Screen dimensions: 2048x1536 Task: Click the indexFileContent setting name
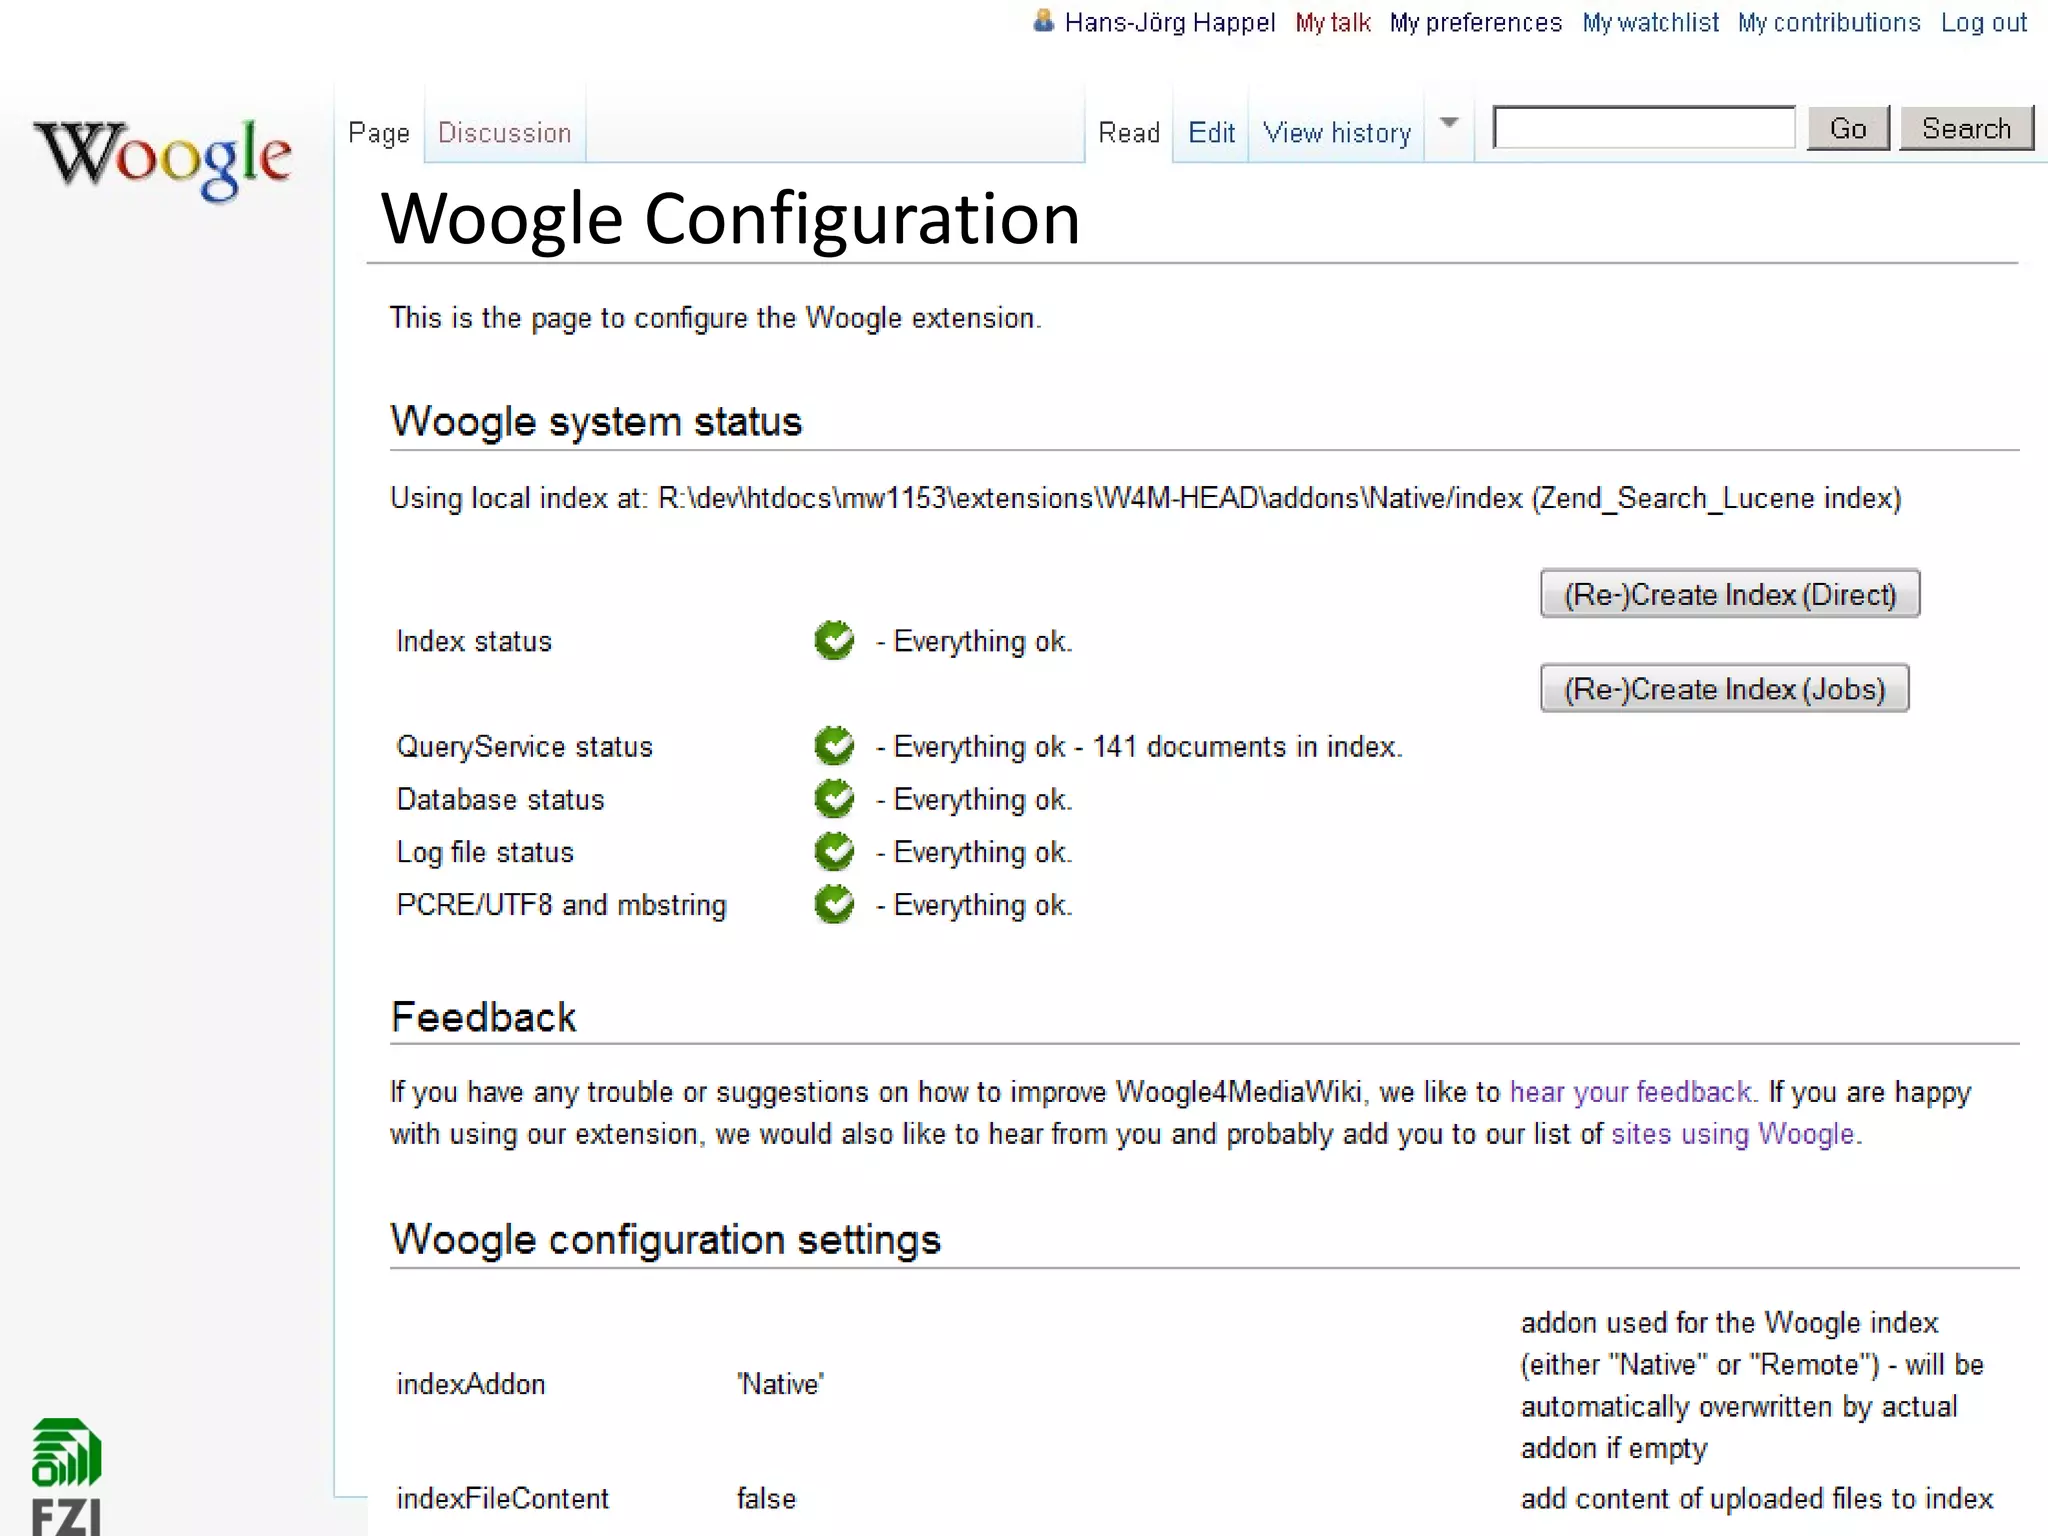502,1498
